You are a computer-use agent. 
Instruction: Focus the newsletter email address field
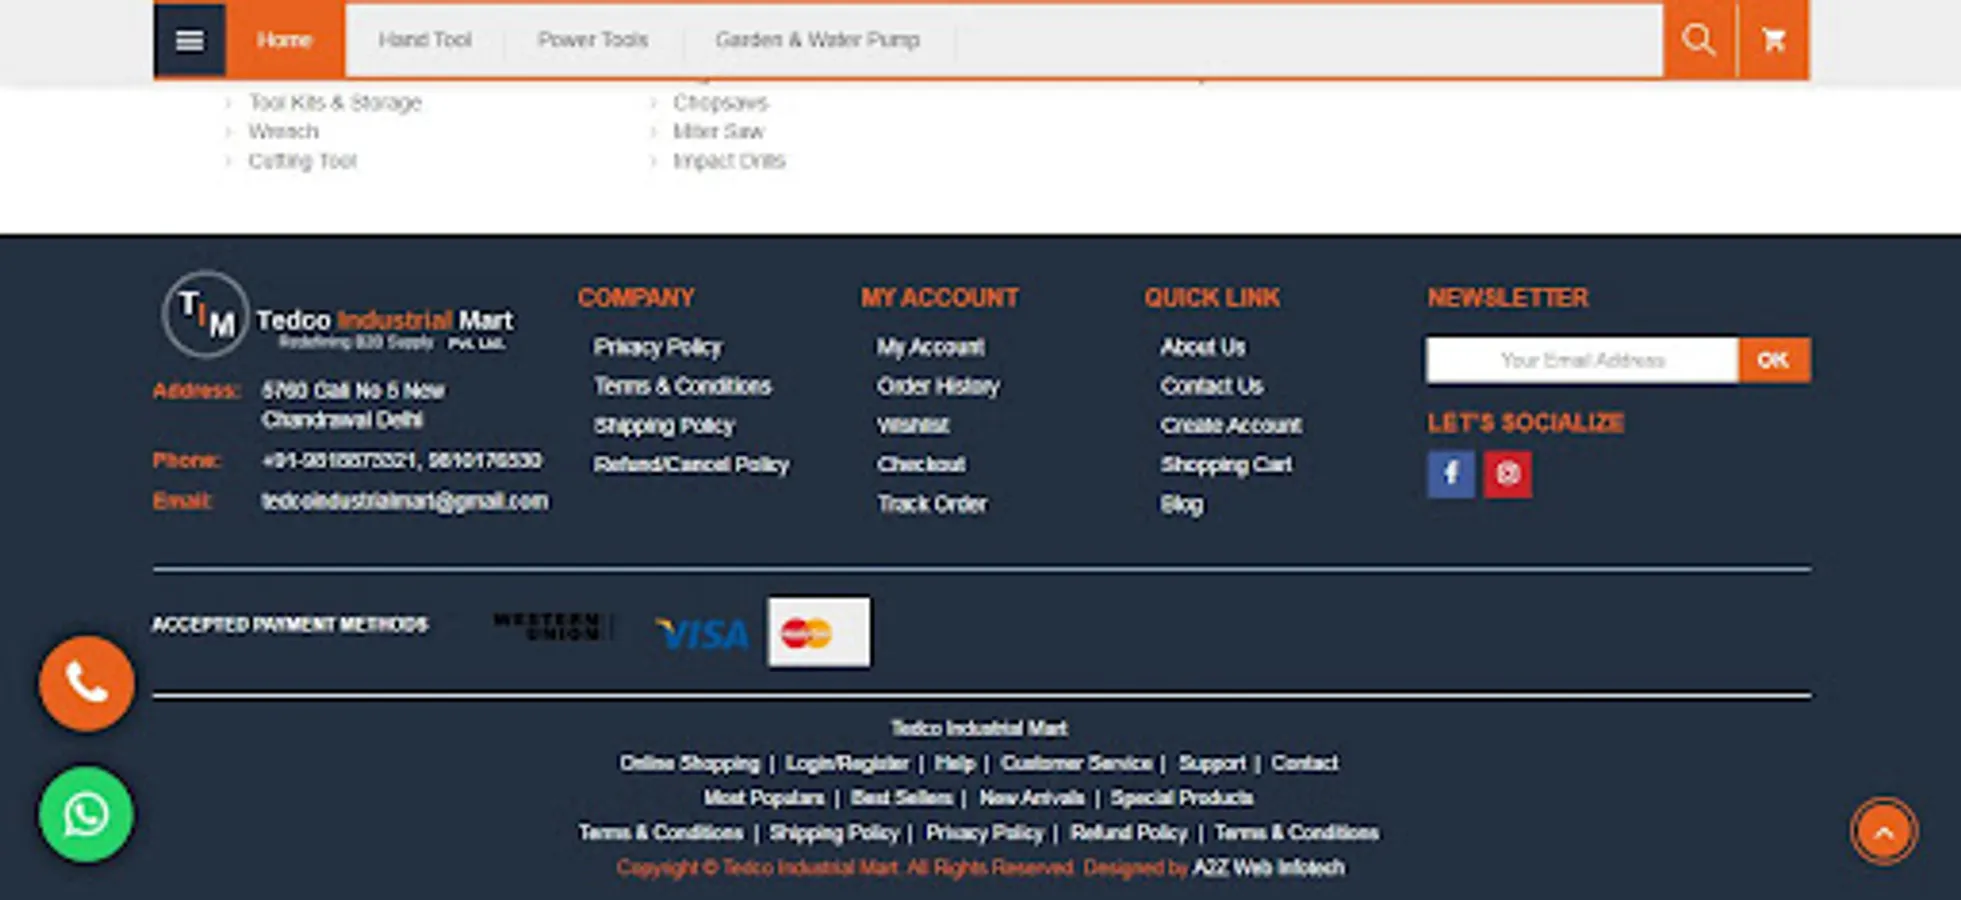pos(1582,360)
